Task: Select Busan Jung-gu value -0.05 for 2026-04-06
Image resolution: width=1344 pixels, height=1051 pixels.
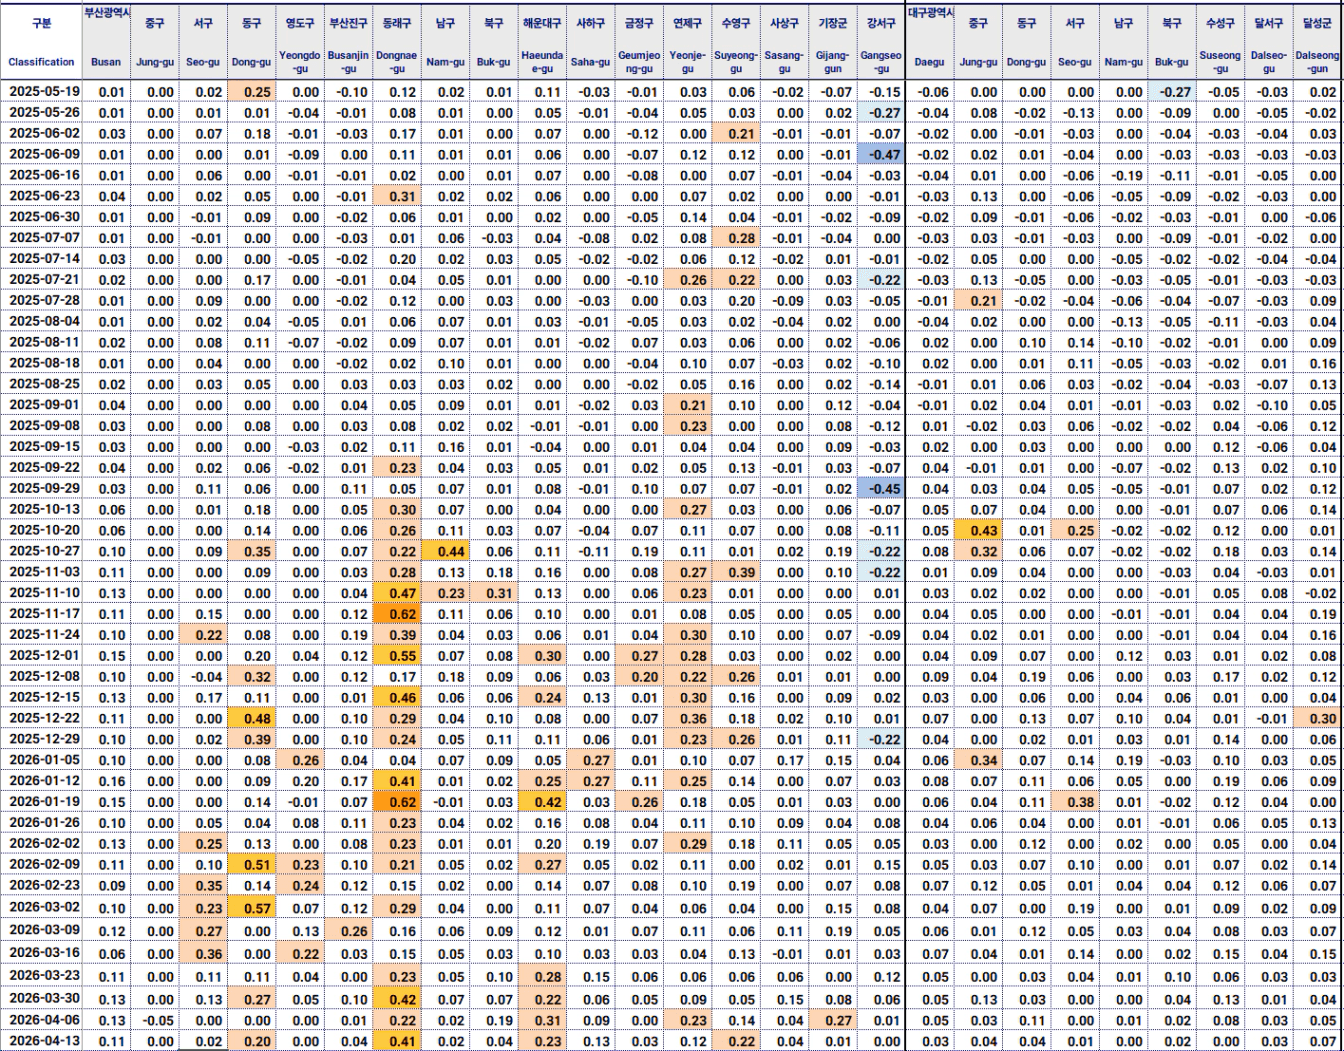Action: [155, 1021]
